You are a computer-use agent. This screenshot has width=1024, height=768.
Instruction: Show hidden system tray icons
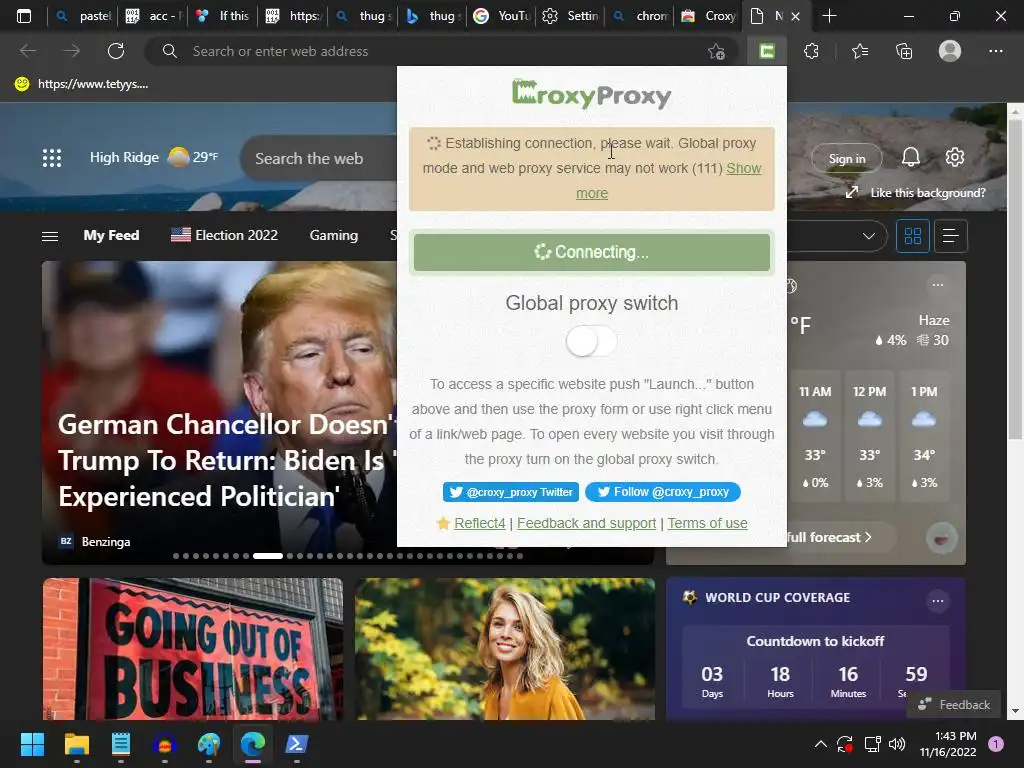(x=821, y=744)
